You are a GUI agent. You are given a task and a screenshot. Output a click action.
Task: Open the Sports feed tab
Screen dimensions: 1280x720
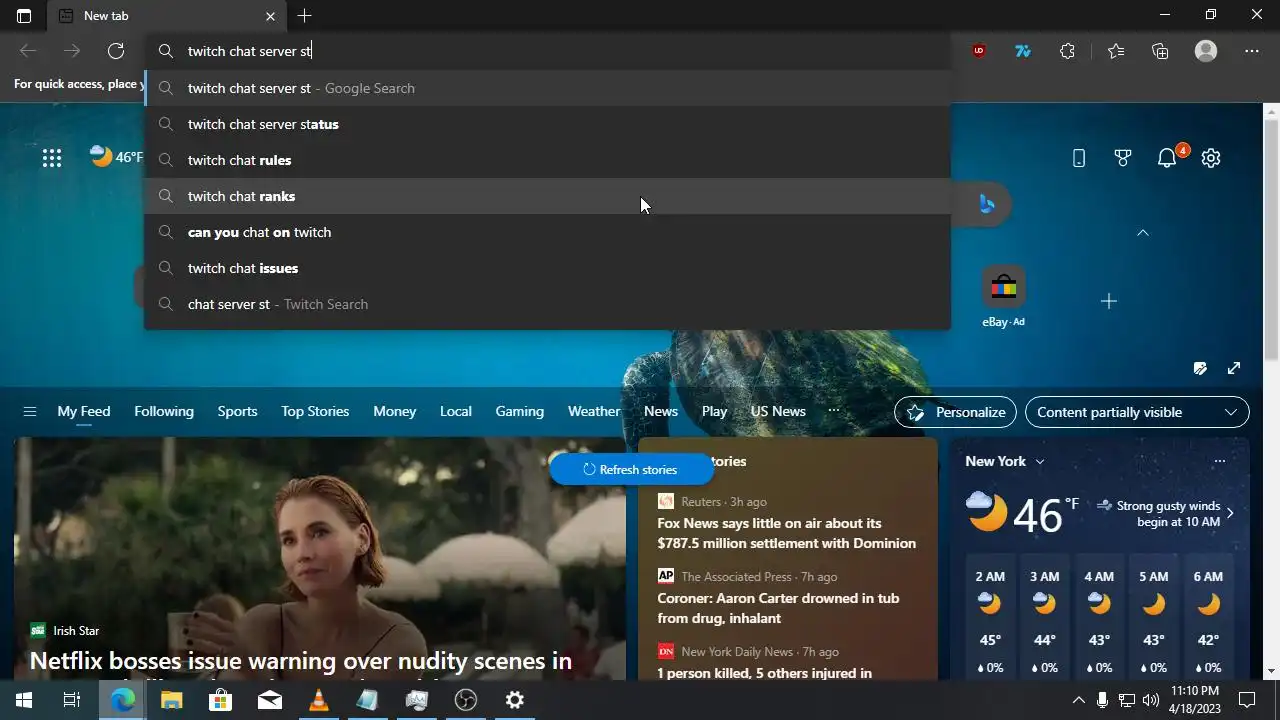click(x=237, y=411)
